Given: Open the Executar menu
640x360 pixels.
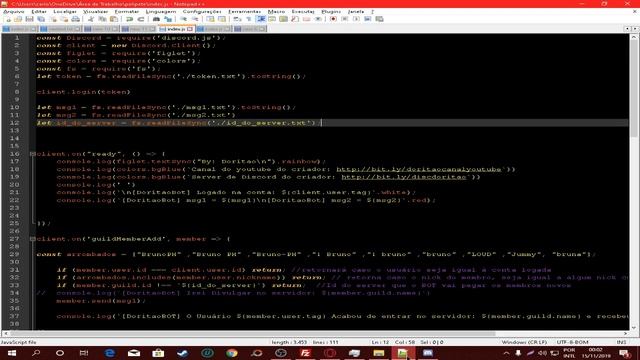Looking at the screenshot, I should [x=303, y=11].
